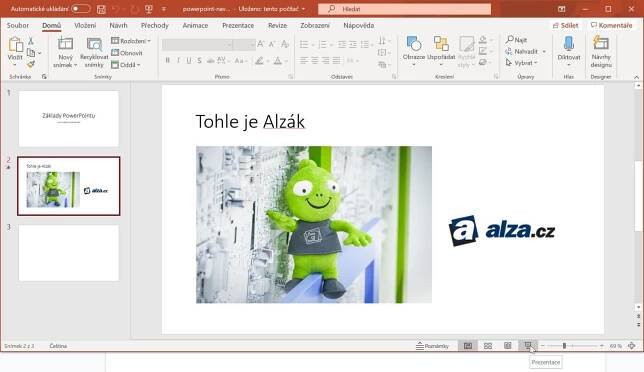Open the Nápověda tab

(x=359, y=25)
